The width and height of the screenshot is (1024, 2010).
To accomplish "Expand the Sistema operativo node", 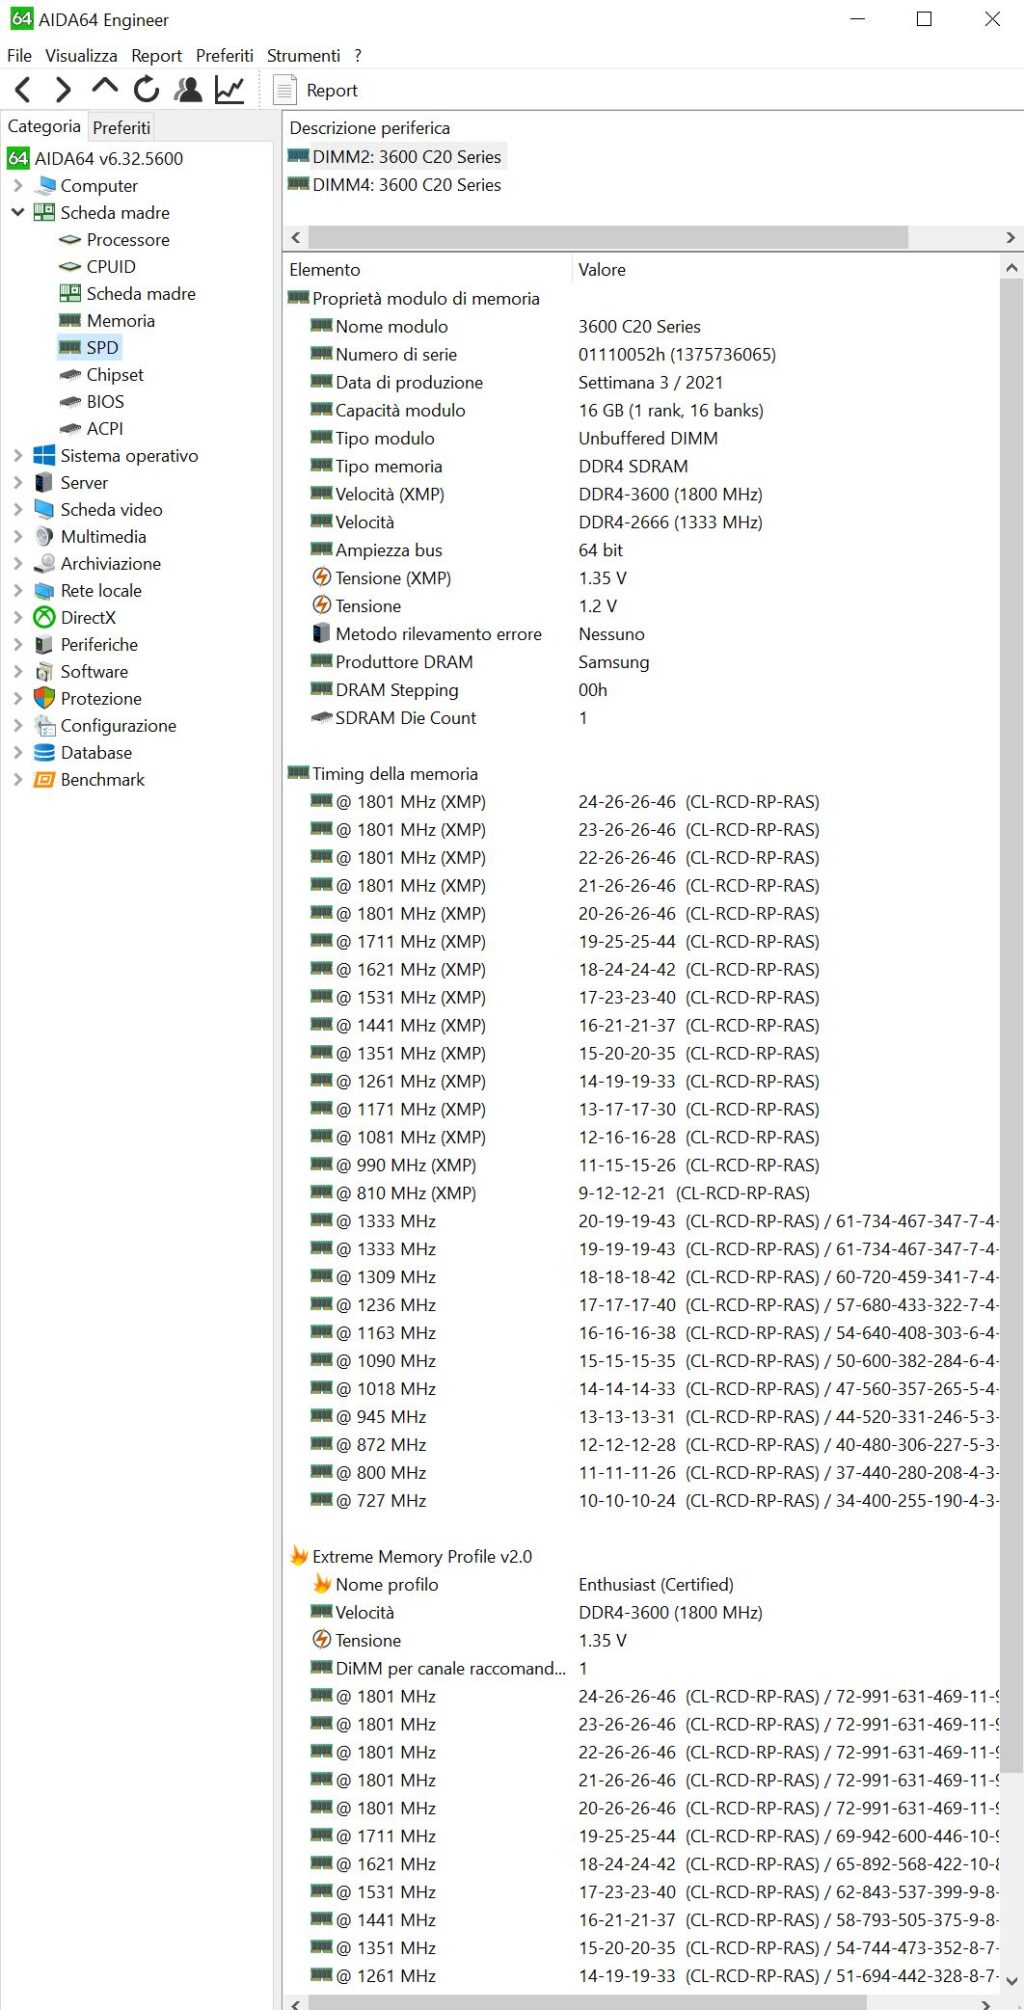I will click(x=18, y=455).
